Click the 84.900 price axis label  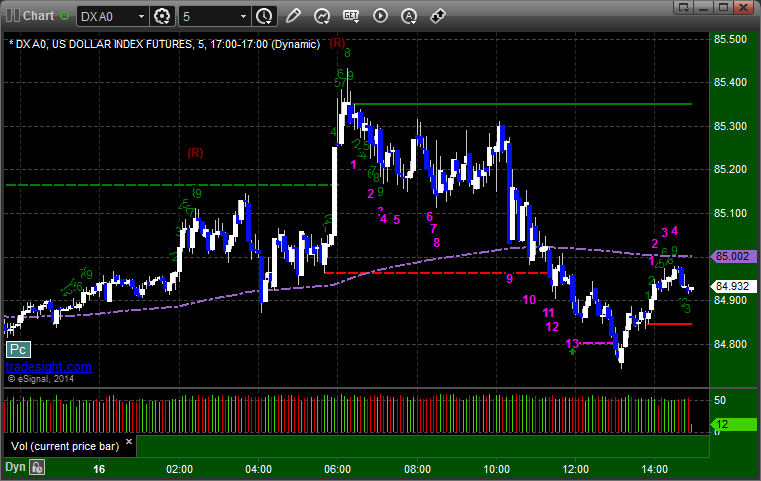(x=730, y=300)
